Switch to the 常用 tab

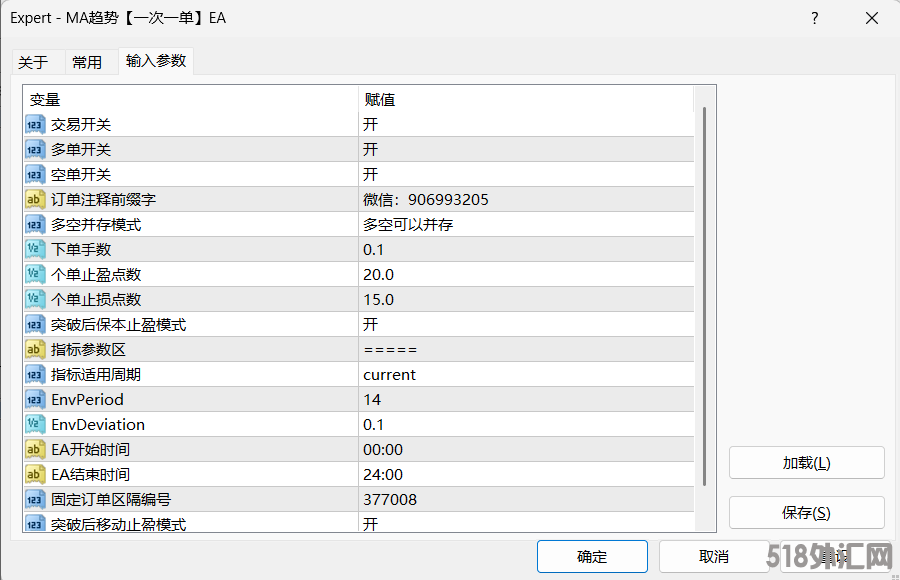point(87,62)
